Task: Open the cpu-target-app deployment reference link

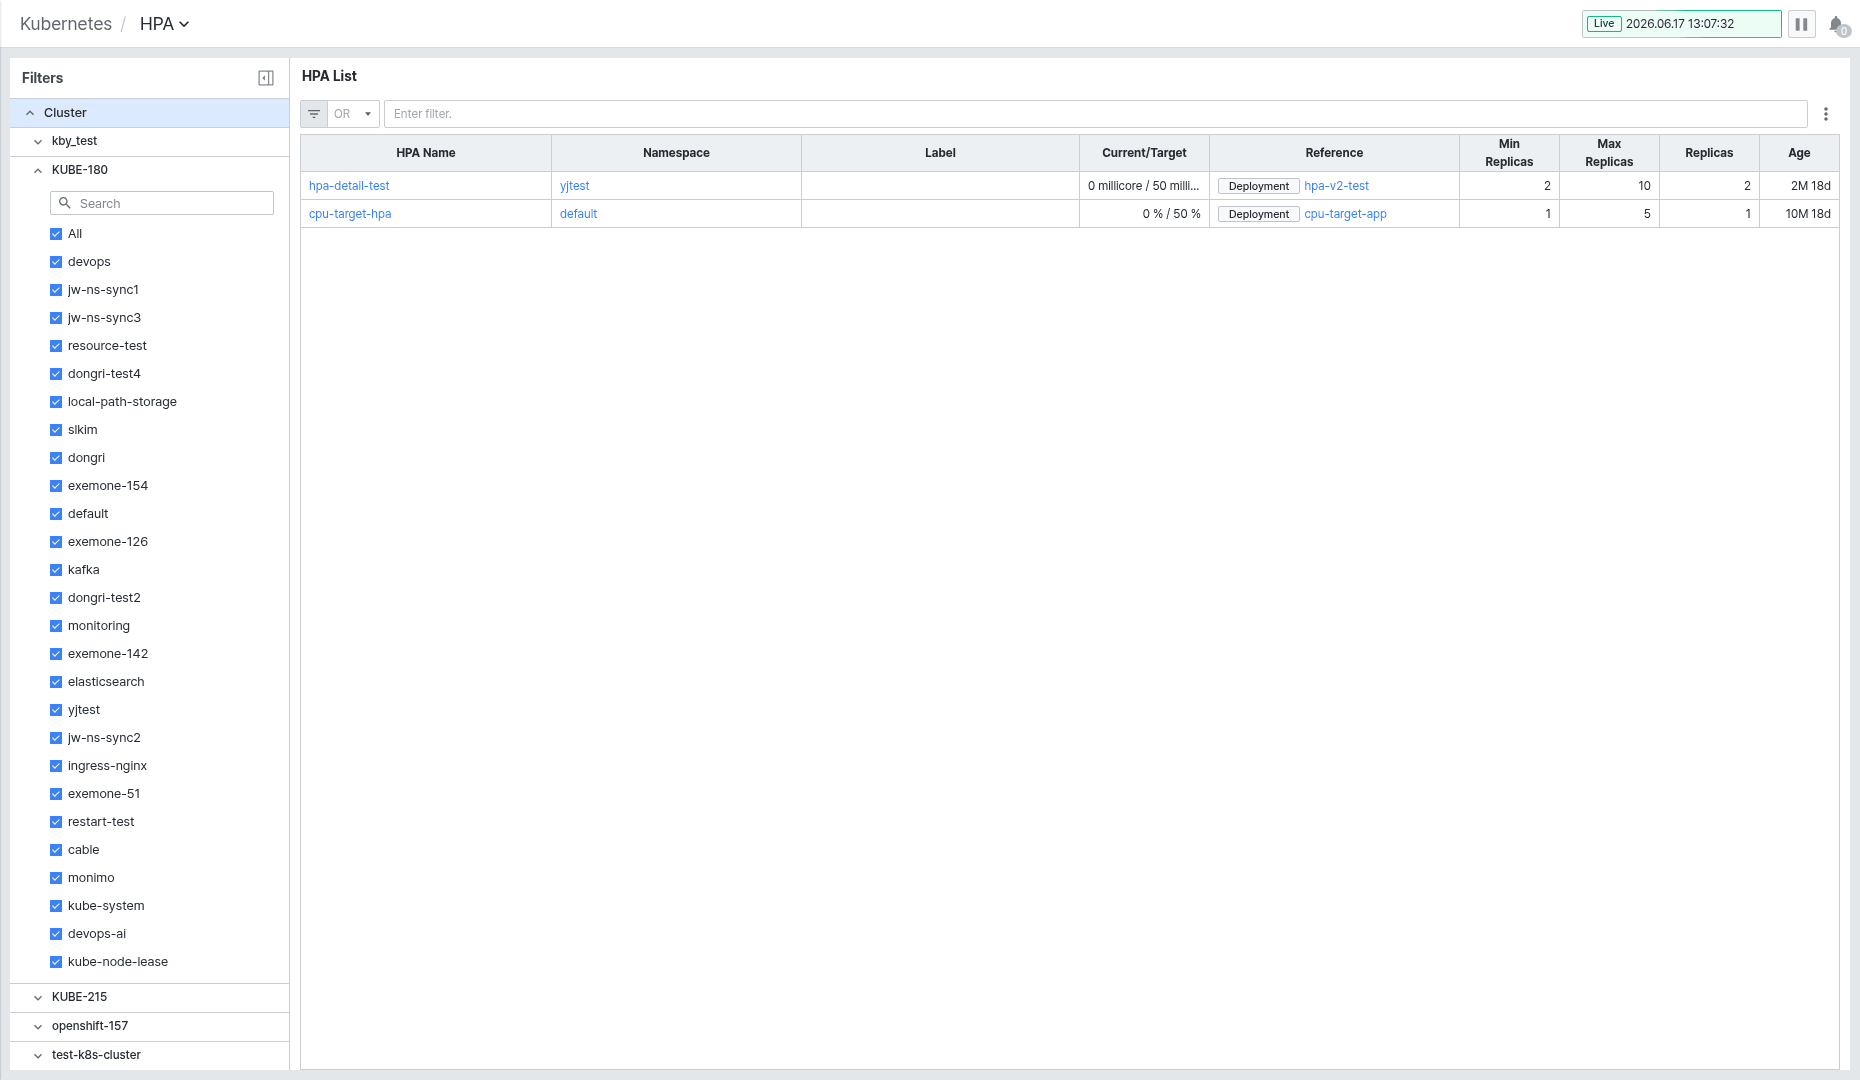Action: (x=1345, y=214)
